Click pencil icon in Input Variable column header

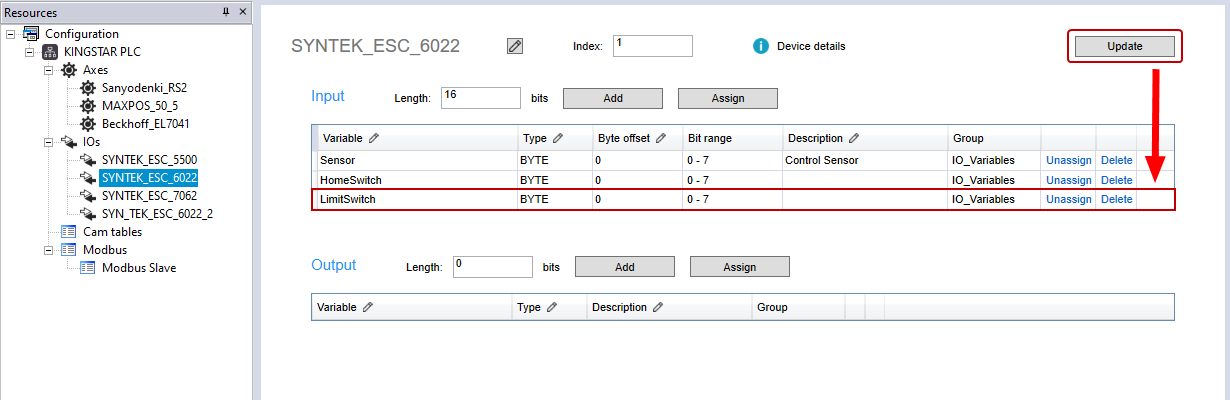pos(373,138)
